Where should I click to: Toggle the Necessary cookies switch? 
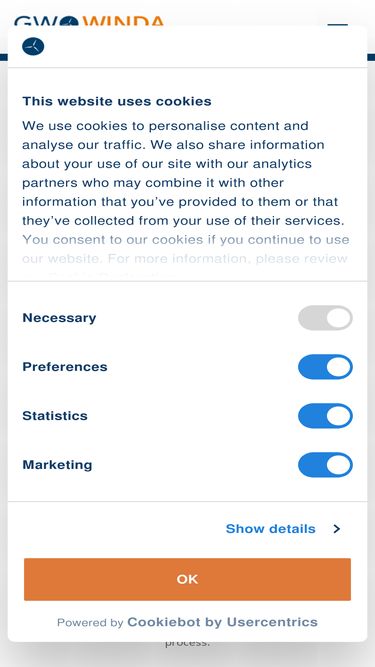[x=325, y=318]
